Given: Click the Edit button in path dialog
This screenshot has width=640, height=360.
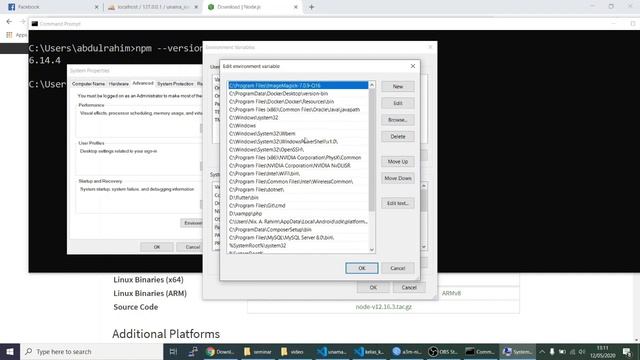Looking at the screenshot, I should click(398, 103).
